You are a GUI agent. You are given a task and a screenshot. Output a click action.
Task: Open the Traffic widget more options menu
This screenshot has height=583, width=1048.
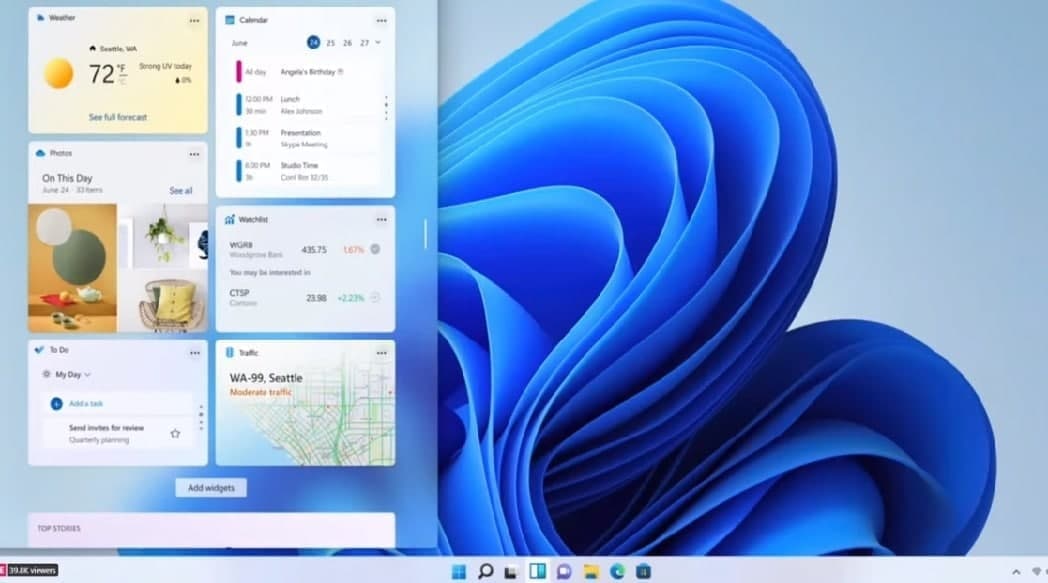click(382, 353)
